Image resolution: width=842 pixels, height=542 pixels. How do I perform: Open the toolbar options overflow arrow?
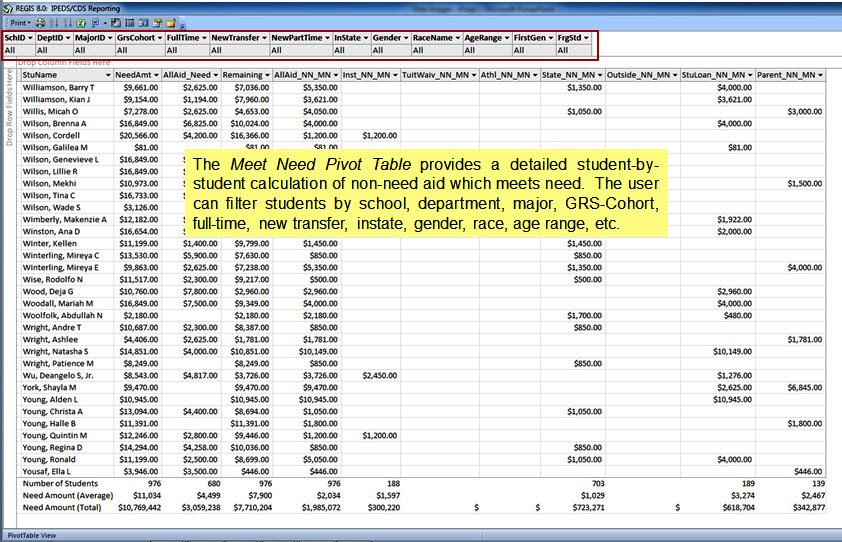(x=183, y=25)
